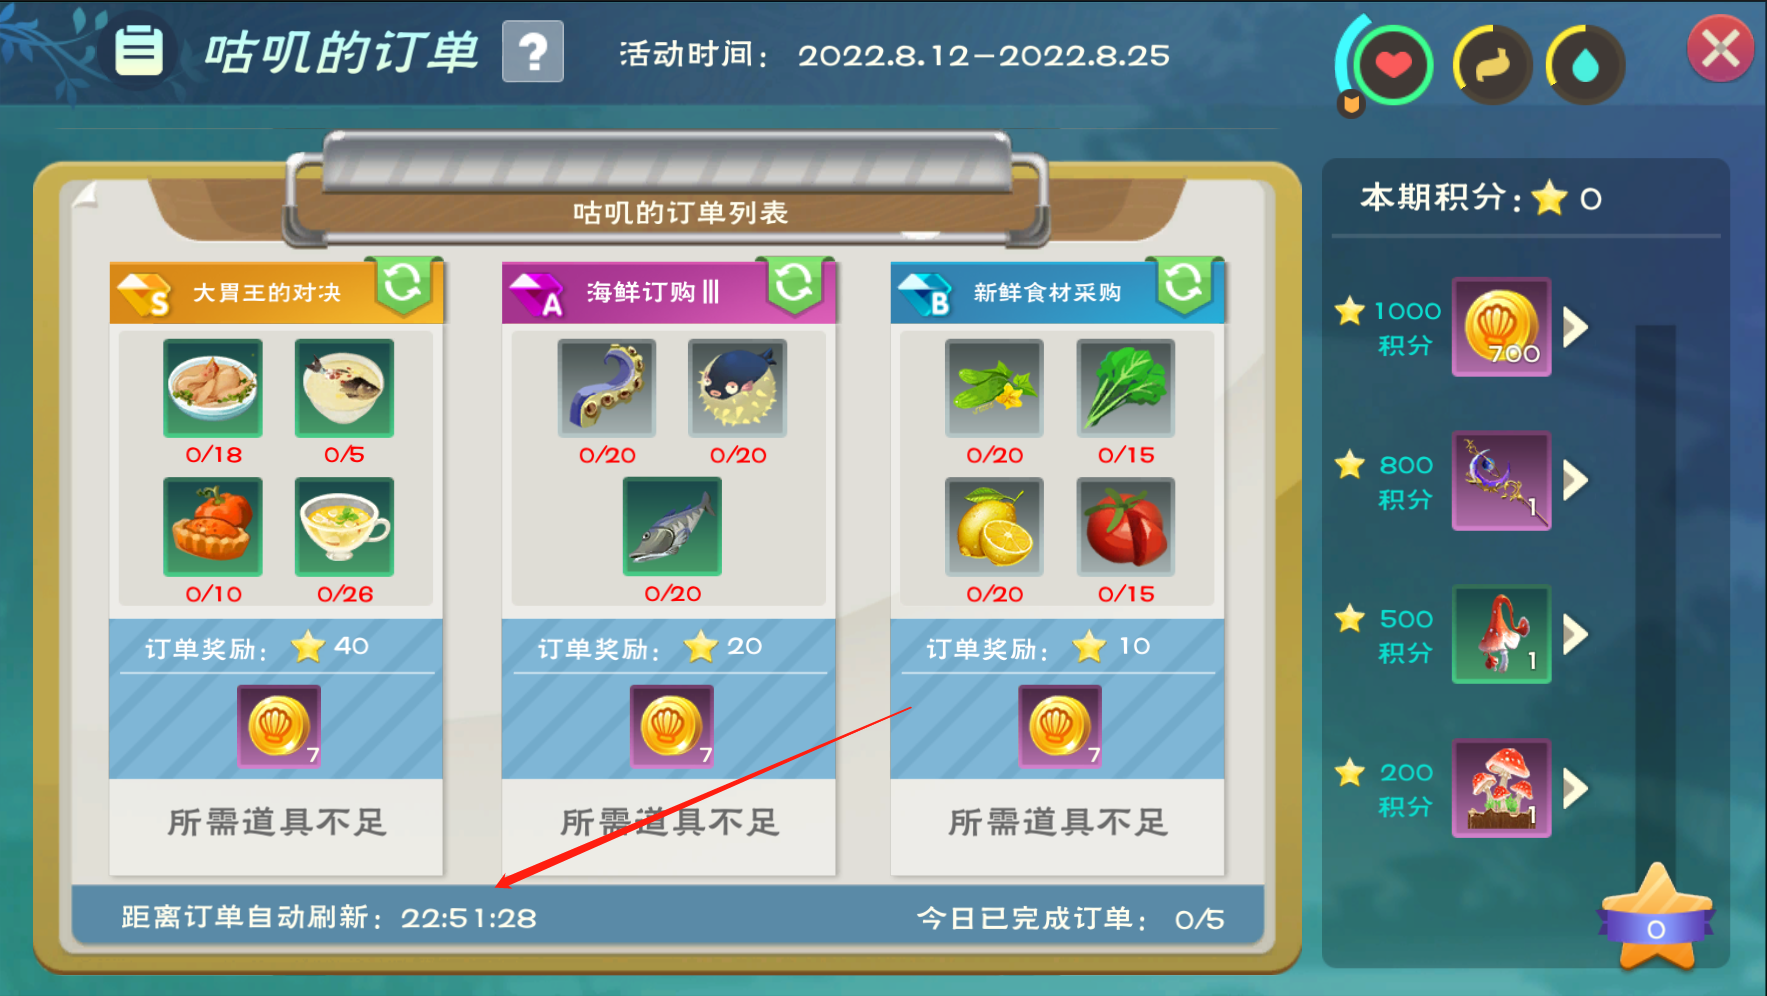Click 所需道具不足 under 新鲜食材采购
Image resolution: width=1767 pixels, height=996 pixels.
pyautogui.click(x=1058, y=823)
